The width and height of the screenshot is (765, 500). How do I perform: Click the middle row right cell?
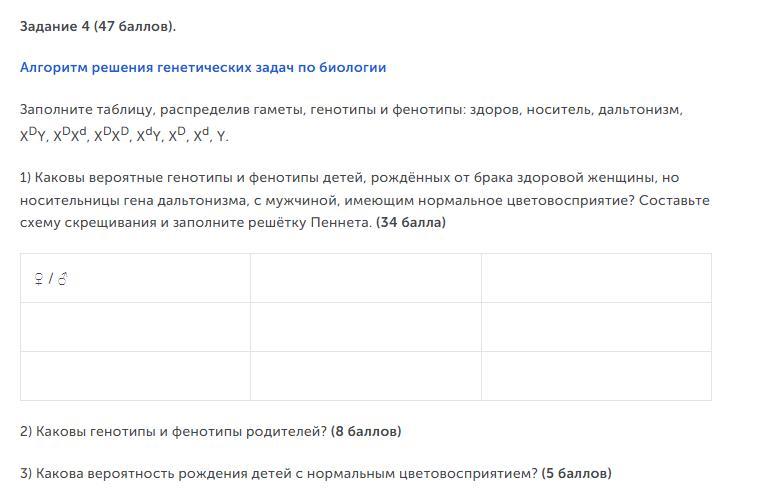(x=596, y=327)
